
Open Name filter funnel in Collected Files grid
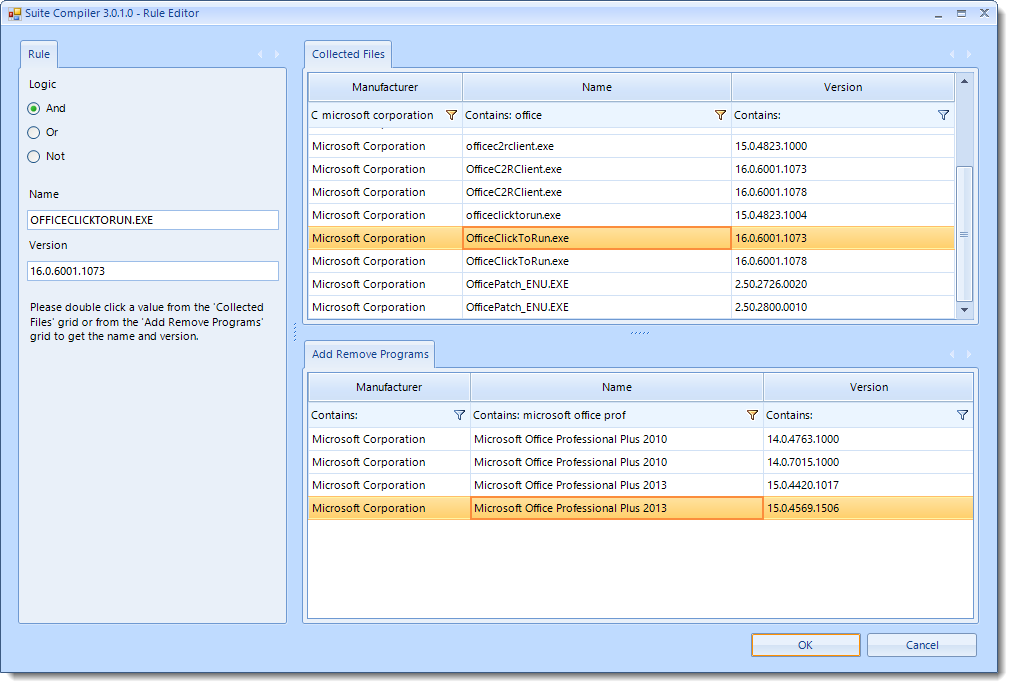click(x=720, y=115)
